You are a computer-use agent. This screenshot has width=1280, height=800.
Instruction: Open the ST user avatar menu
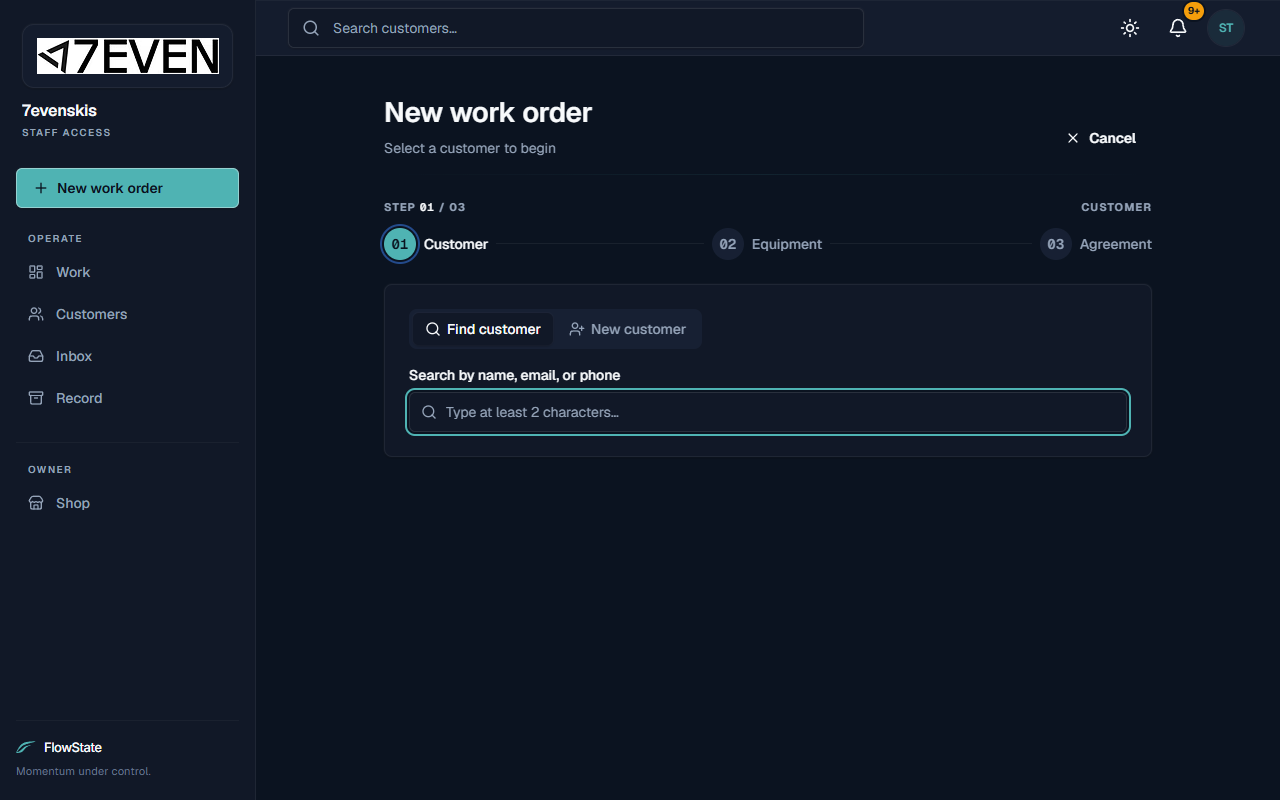click(x=1226, y=28)
